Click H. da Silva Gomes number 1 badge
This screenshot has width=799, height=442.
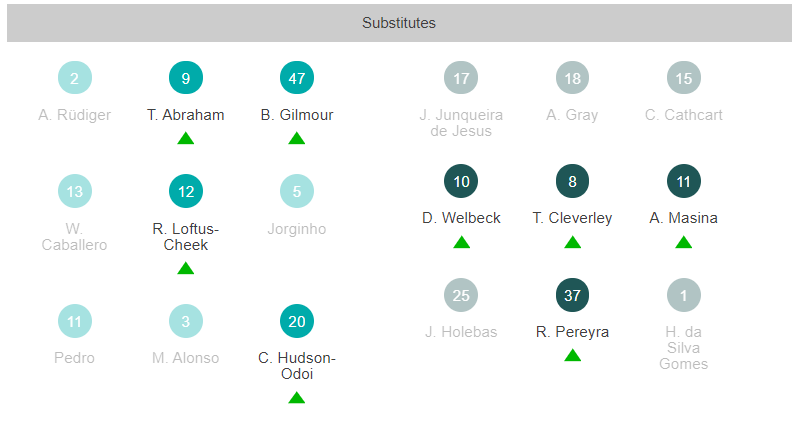pyautogui.click(x=684, y=294)
